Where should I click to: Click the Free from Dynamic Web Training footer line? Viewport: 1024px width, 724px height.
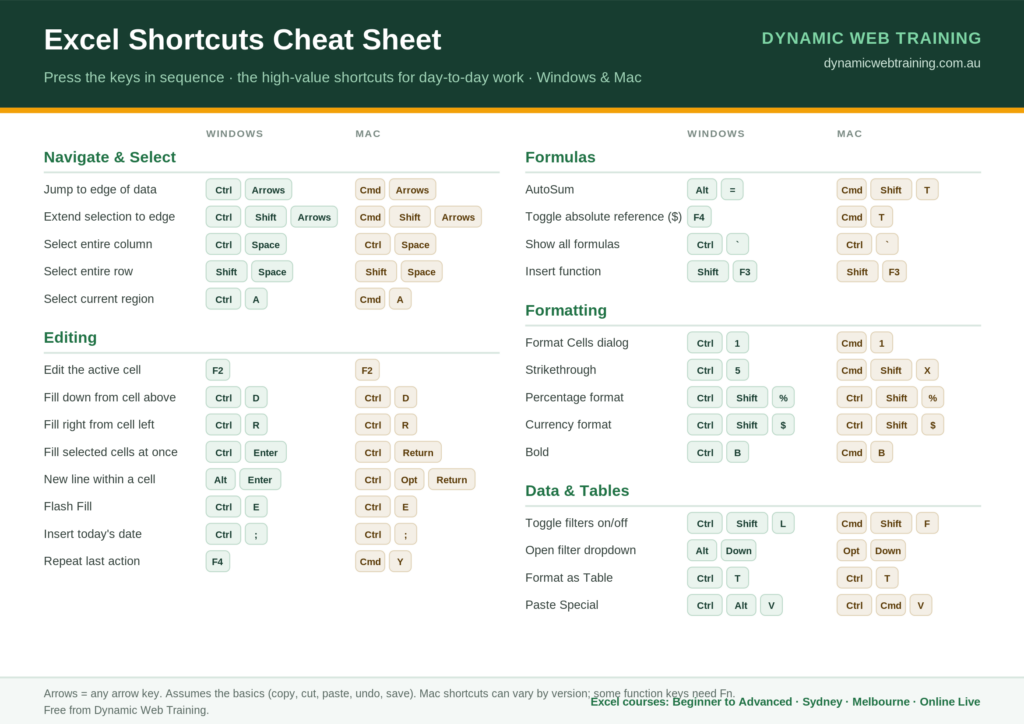pyautogui.click(x=126, y=710)
